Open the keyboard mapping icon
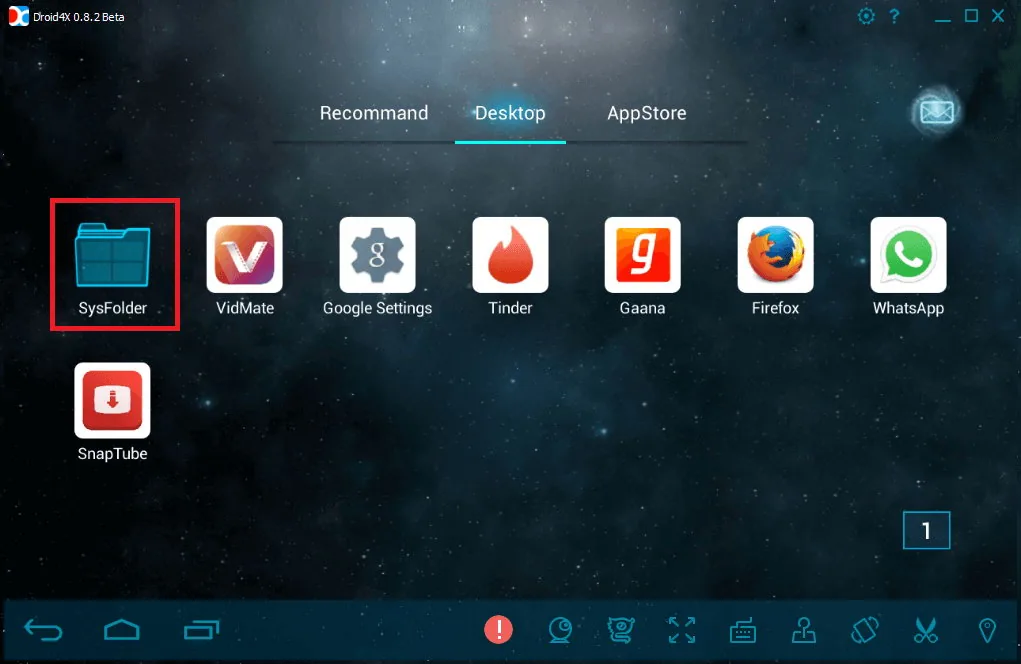The width and height of the screenshot is (1021, 664). 743,630
